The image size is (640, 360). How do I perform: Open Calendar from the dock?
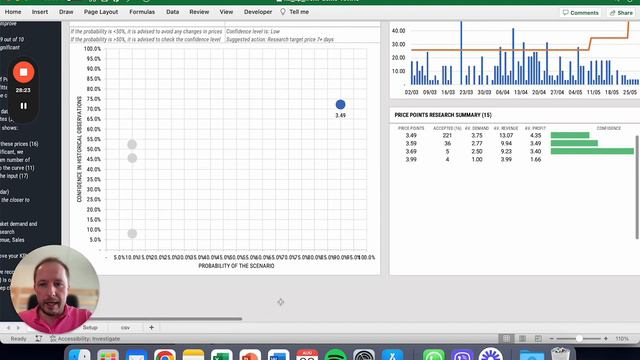tap(307, 355)
